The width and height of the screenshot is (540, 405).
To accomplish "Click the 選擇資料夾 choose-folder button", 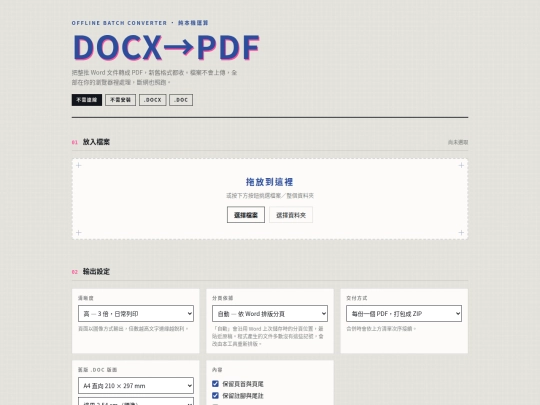I will 291,215.
